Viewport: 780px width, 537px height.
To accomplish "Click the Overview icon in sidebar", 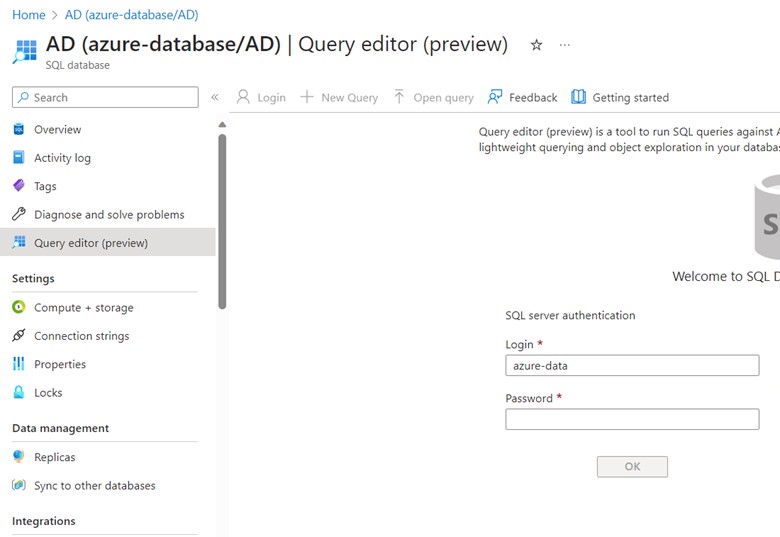I will pyautogui.click(x=18, y=129).
